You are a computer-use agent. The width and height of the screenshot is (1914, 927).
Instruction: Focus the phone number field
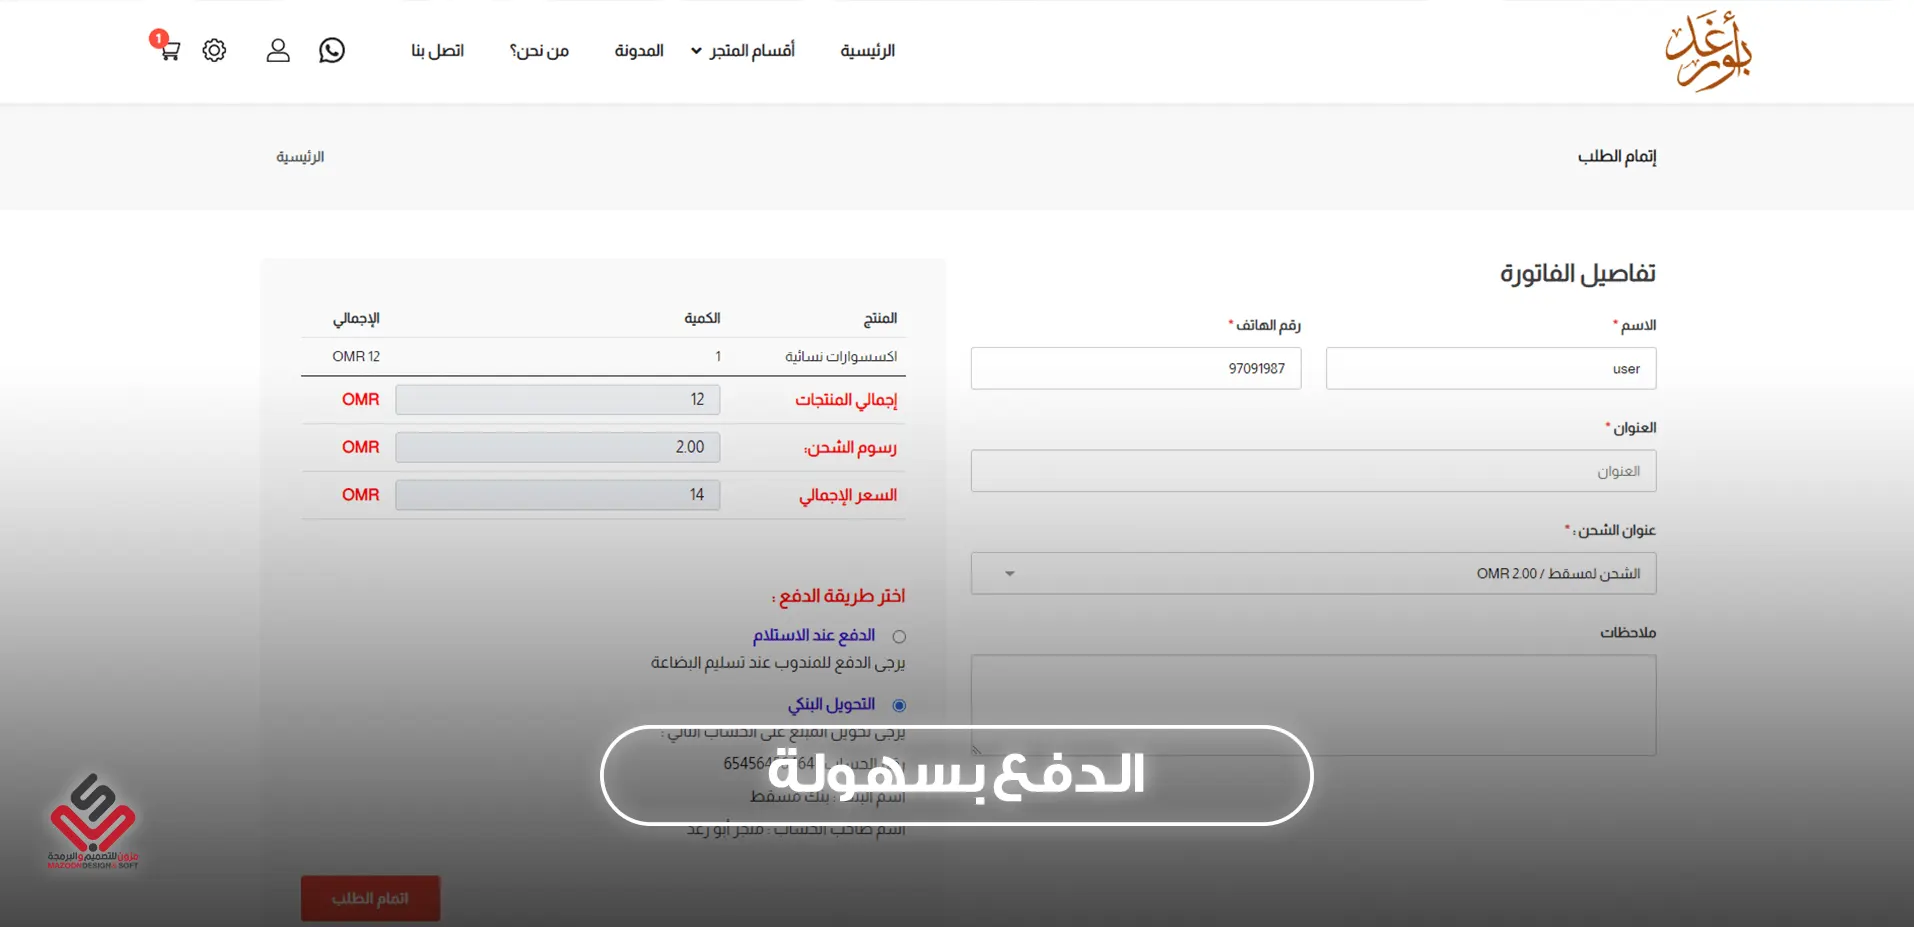click(x=1135, y=369)
